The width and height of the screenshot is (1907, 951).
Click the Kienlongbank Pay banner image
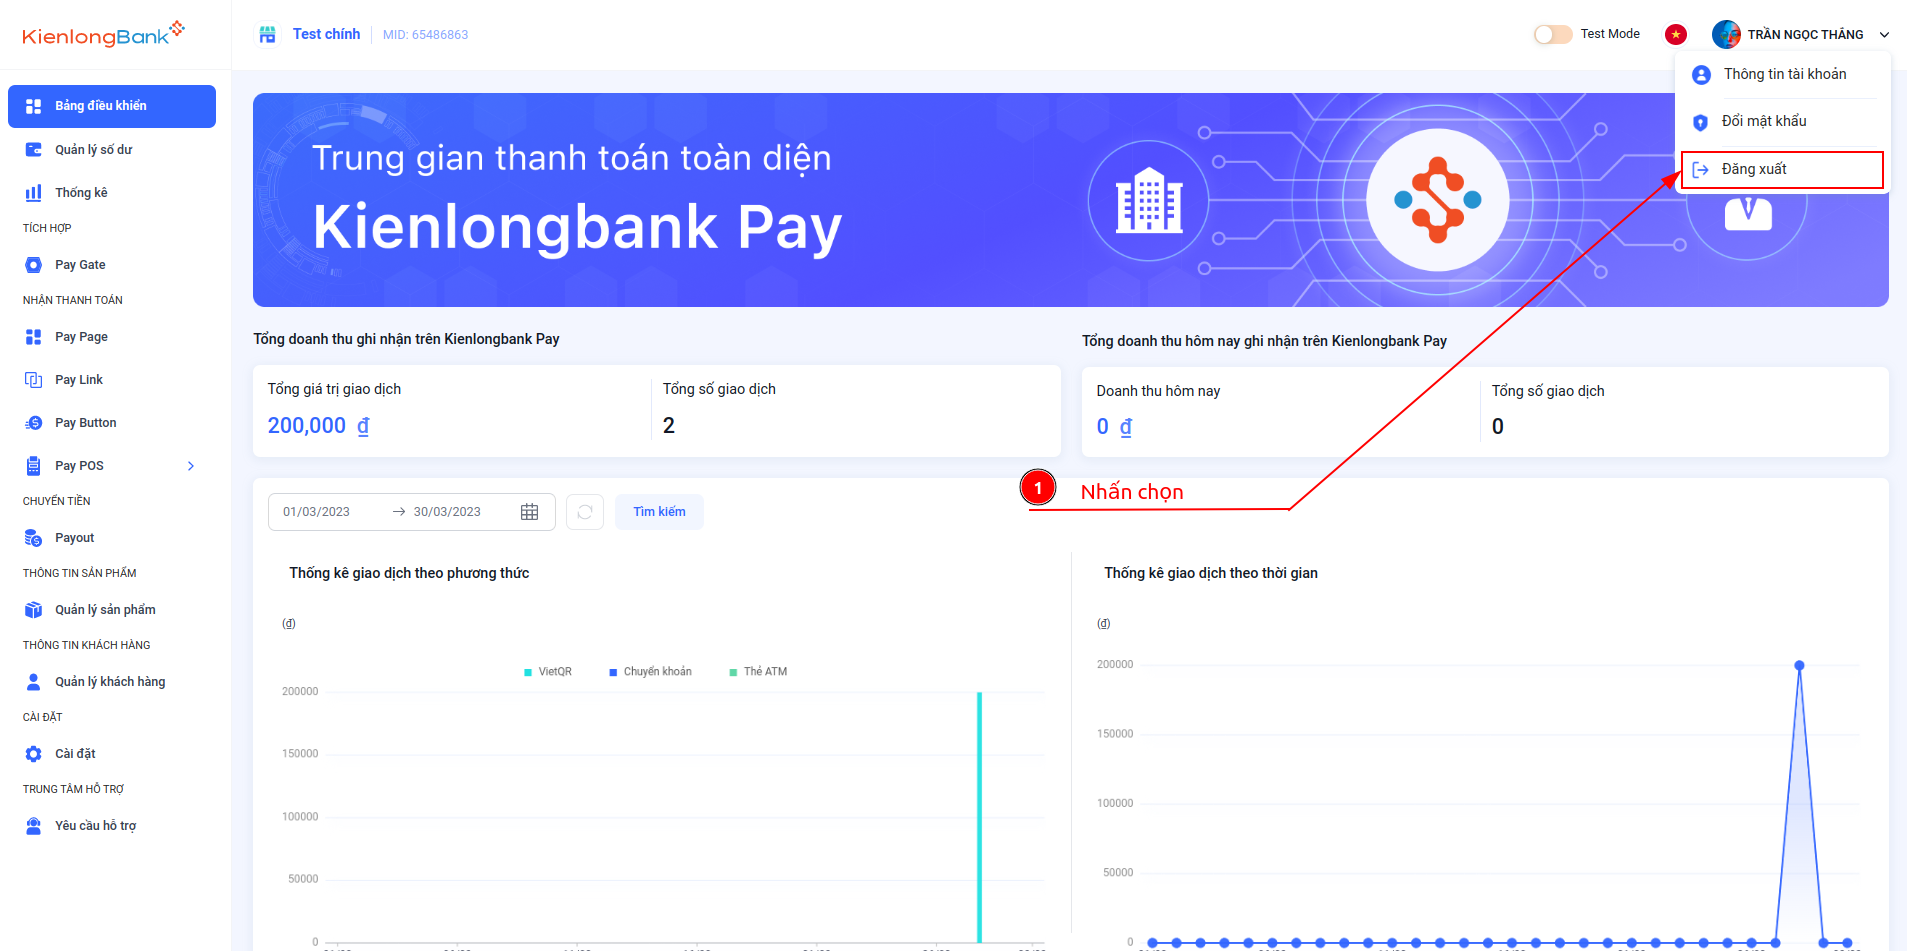click(1070, 200)
